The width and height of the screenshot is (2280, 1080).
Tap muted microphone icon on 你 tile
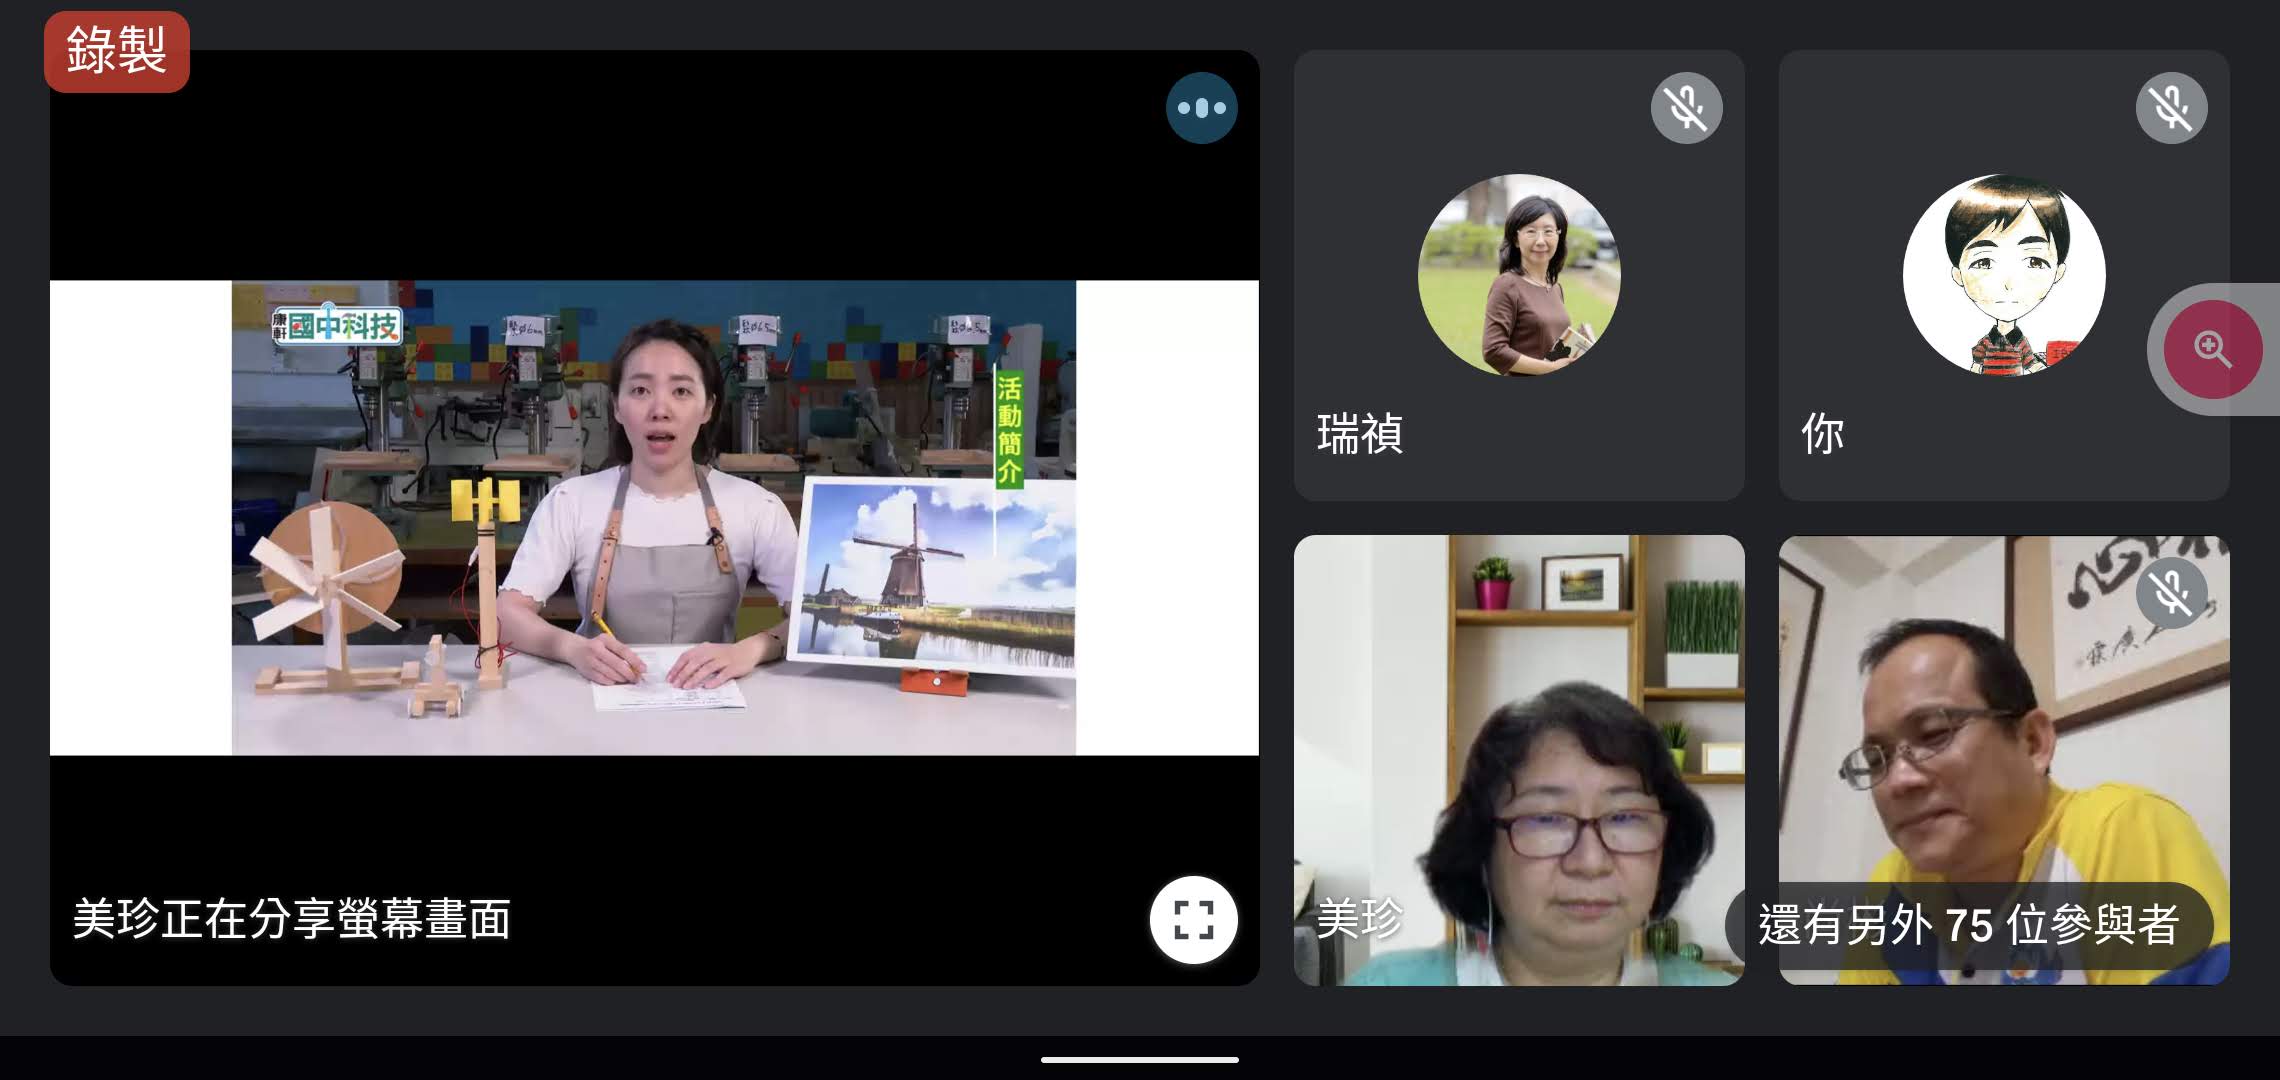tap(2171, 108)
